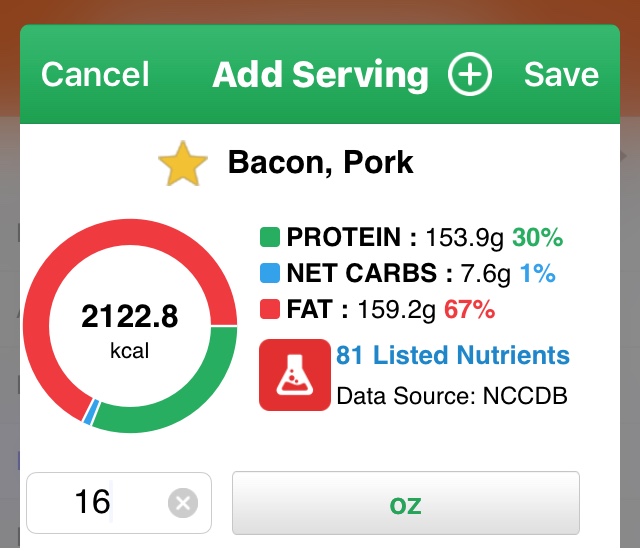Open the oz unit selector
640x551 pixels.
tap(406, 504)
